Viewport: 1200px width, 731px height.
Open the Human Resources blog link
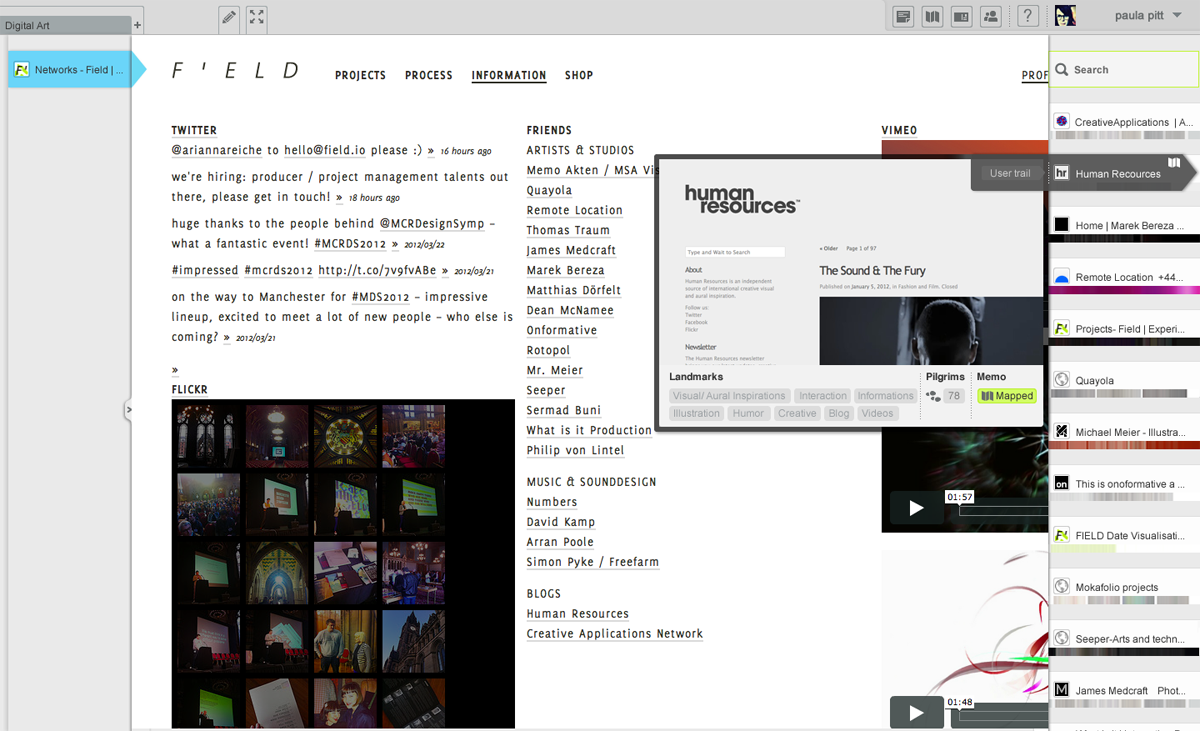click(x=578, y=614)
